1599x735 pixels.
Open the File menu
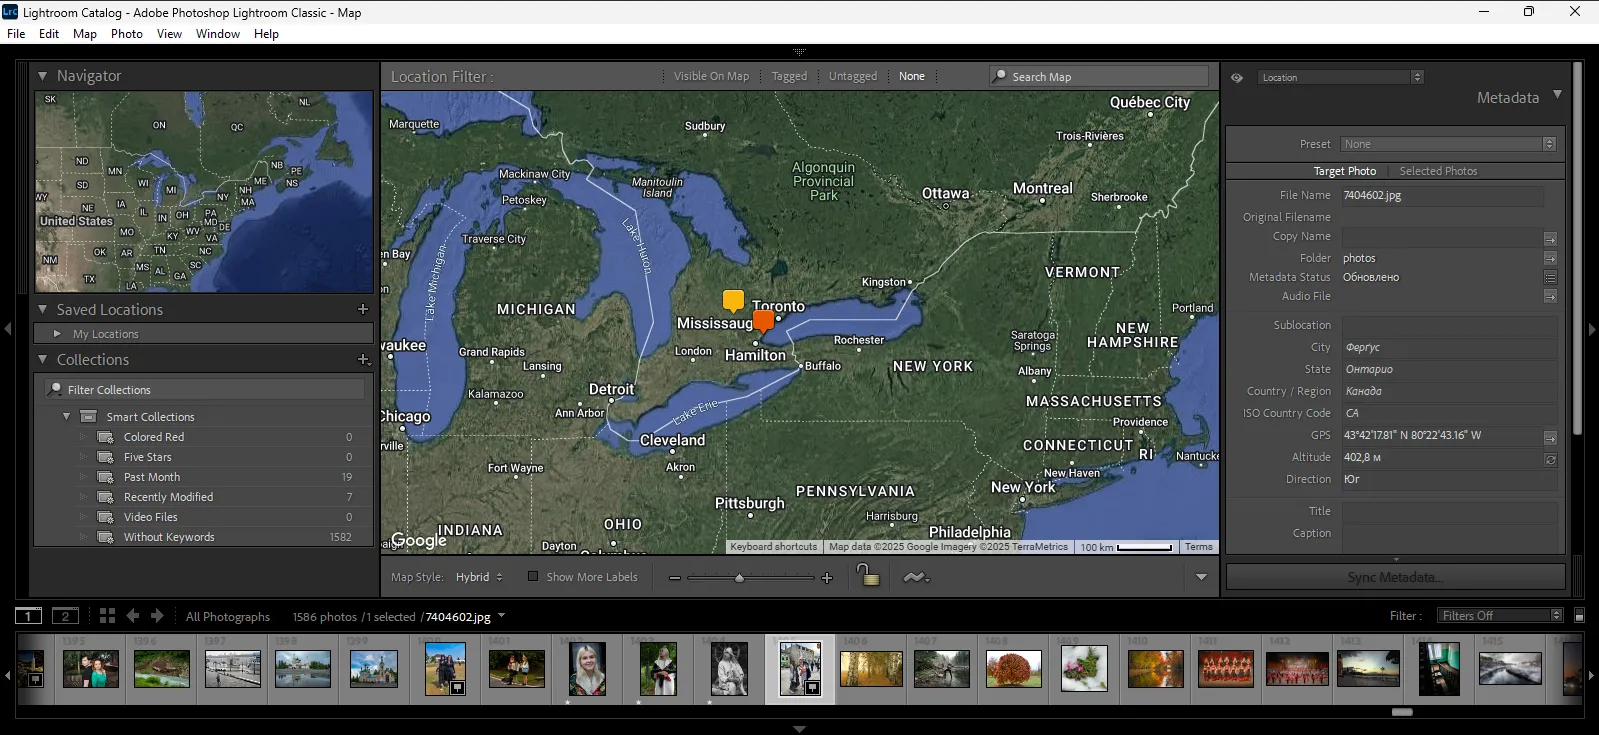16,34
